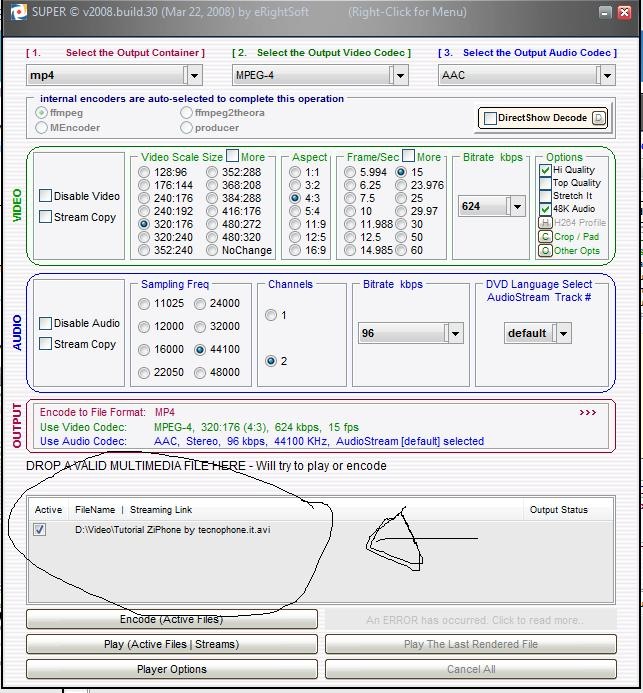Open Other Opts icon button
The image size is (643, 693).
point(545,251)
